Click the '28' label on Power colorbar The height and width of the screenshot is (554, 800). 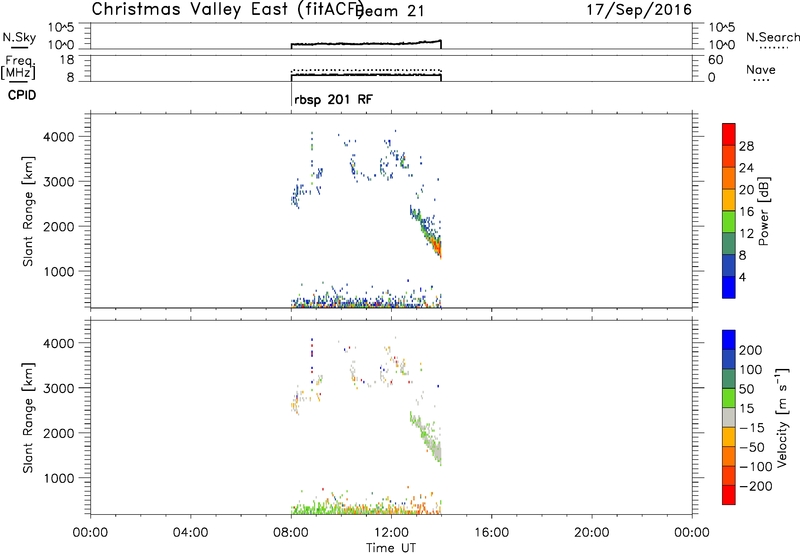coord(746,146)
